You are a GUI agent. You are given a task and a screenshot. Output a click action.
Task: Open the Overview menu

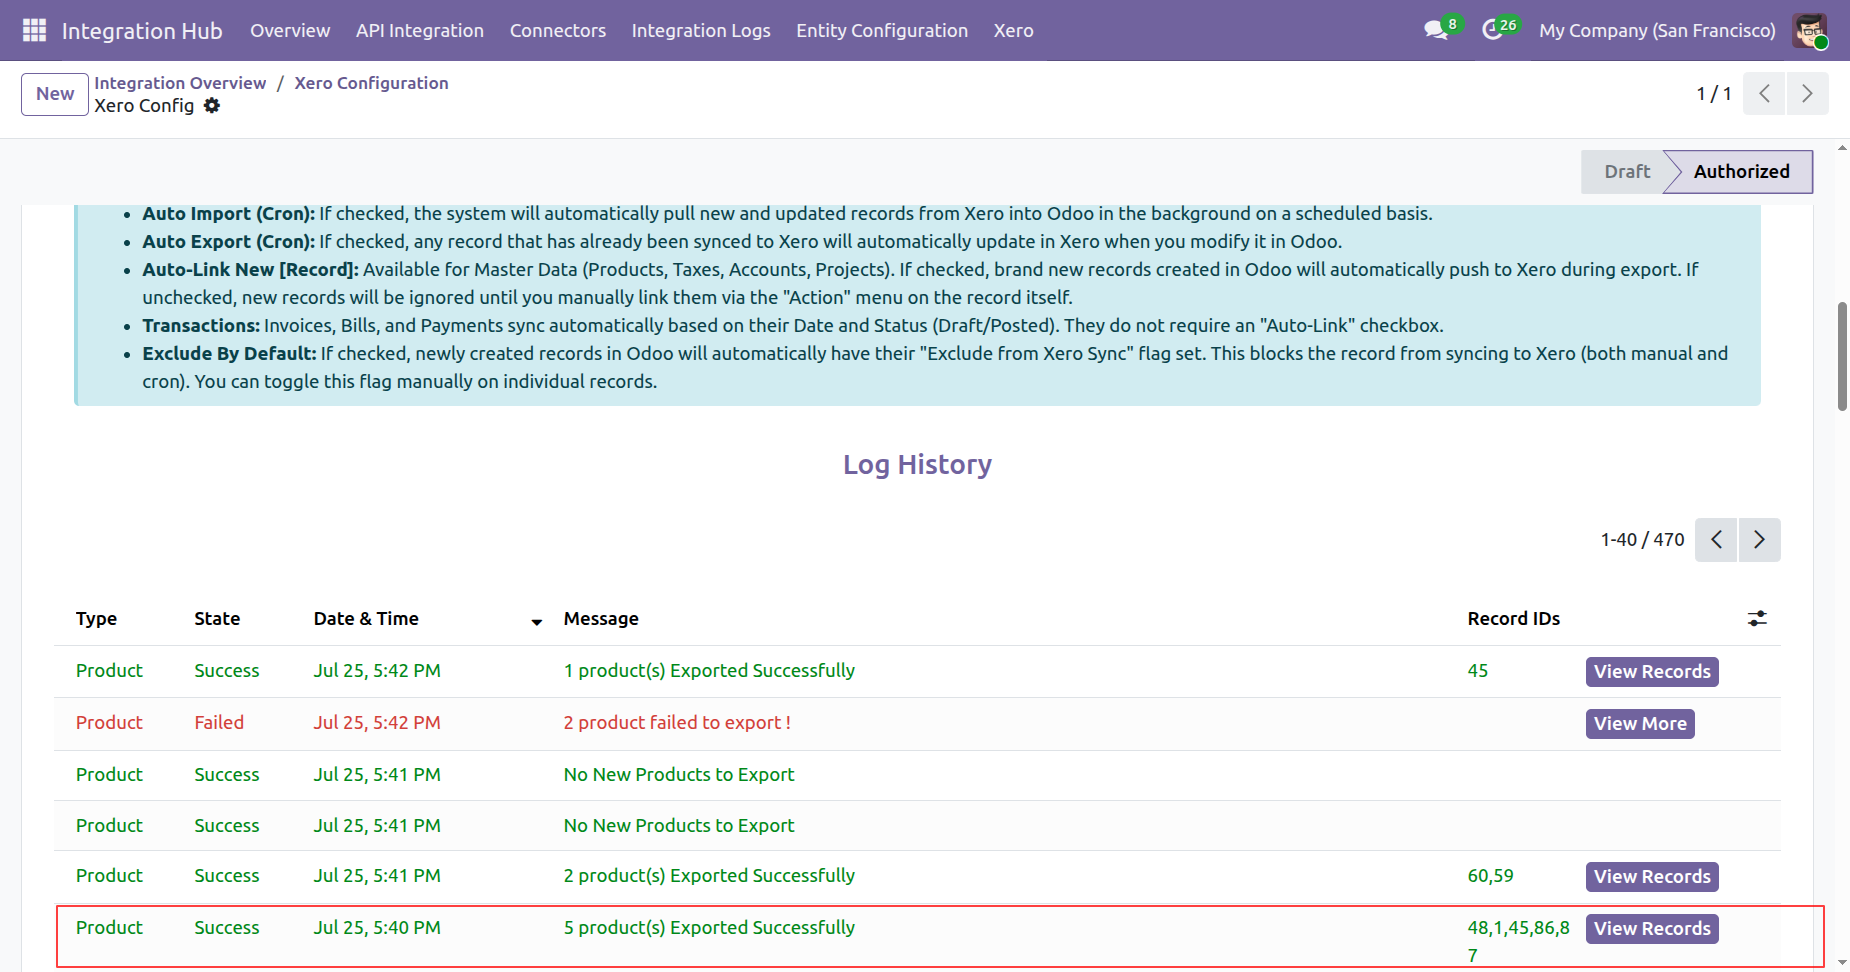[290, 30]
